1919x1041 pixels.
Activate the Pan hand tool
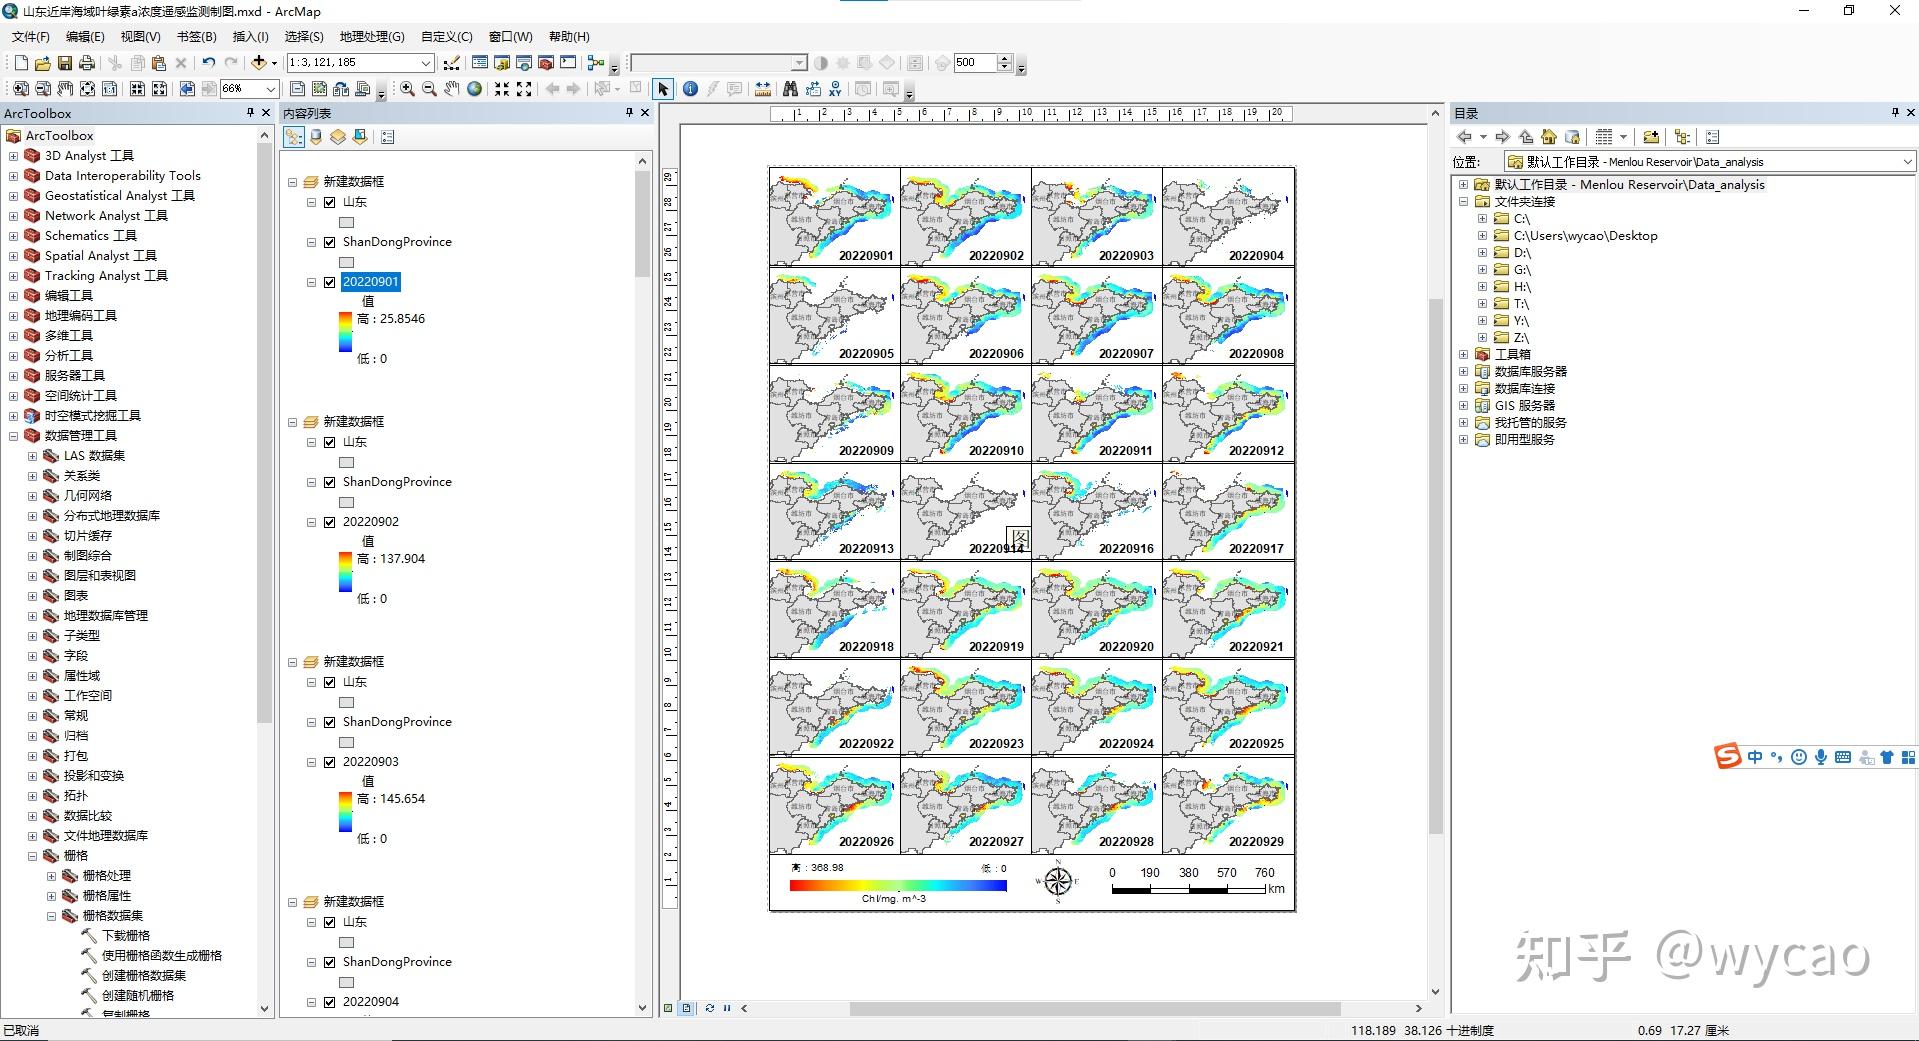(452, 89)
